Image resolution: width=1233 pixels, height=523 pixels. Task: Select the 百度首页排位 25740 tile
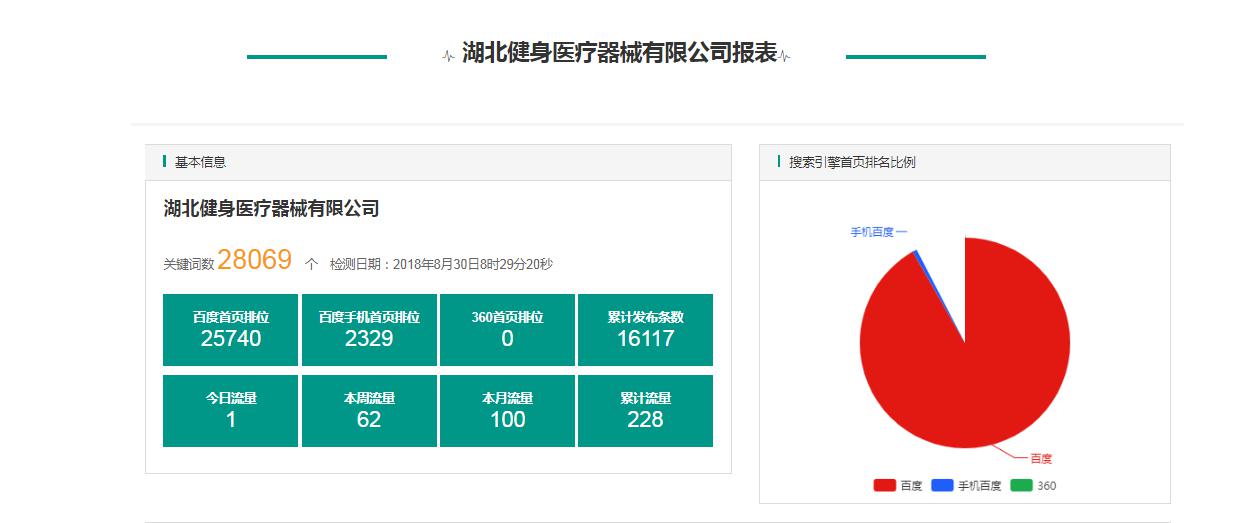pos(231,329)
